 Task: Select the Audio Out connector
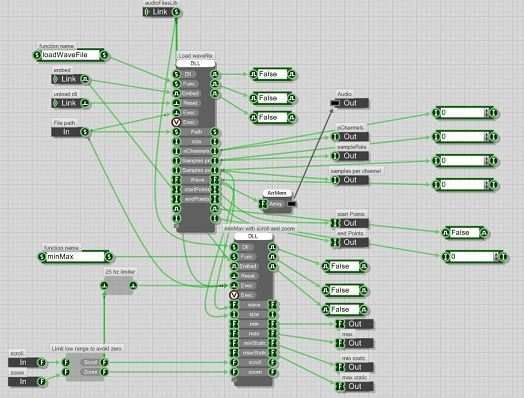coord(350,103)
